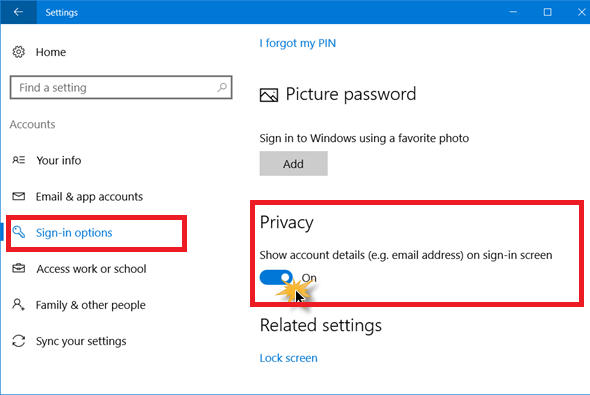
Task: Click the Settings window title
Action: tap(62, 12)
